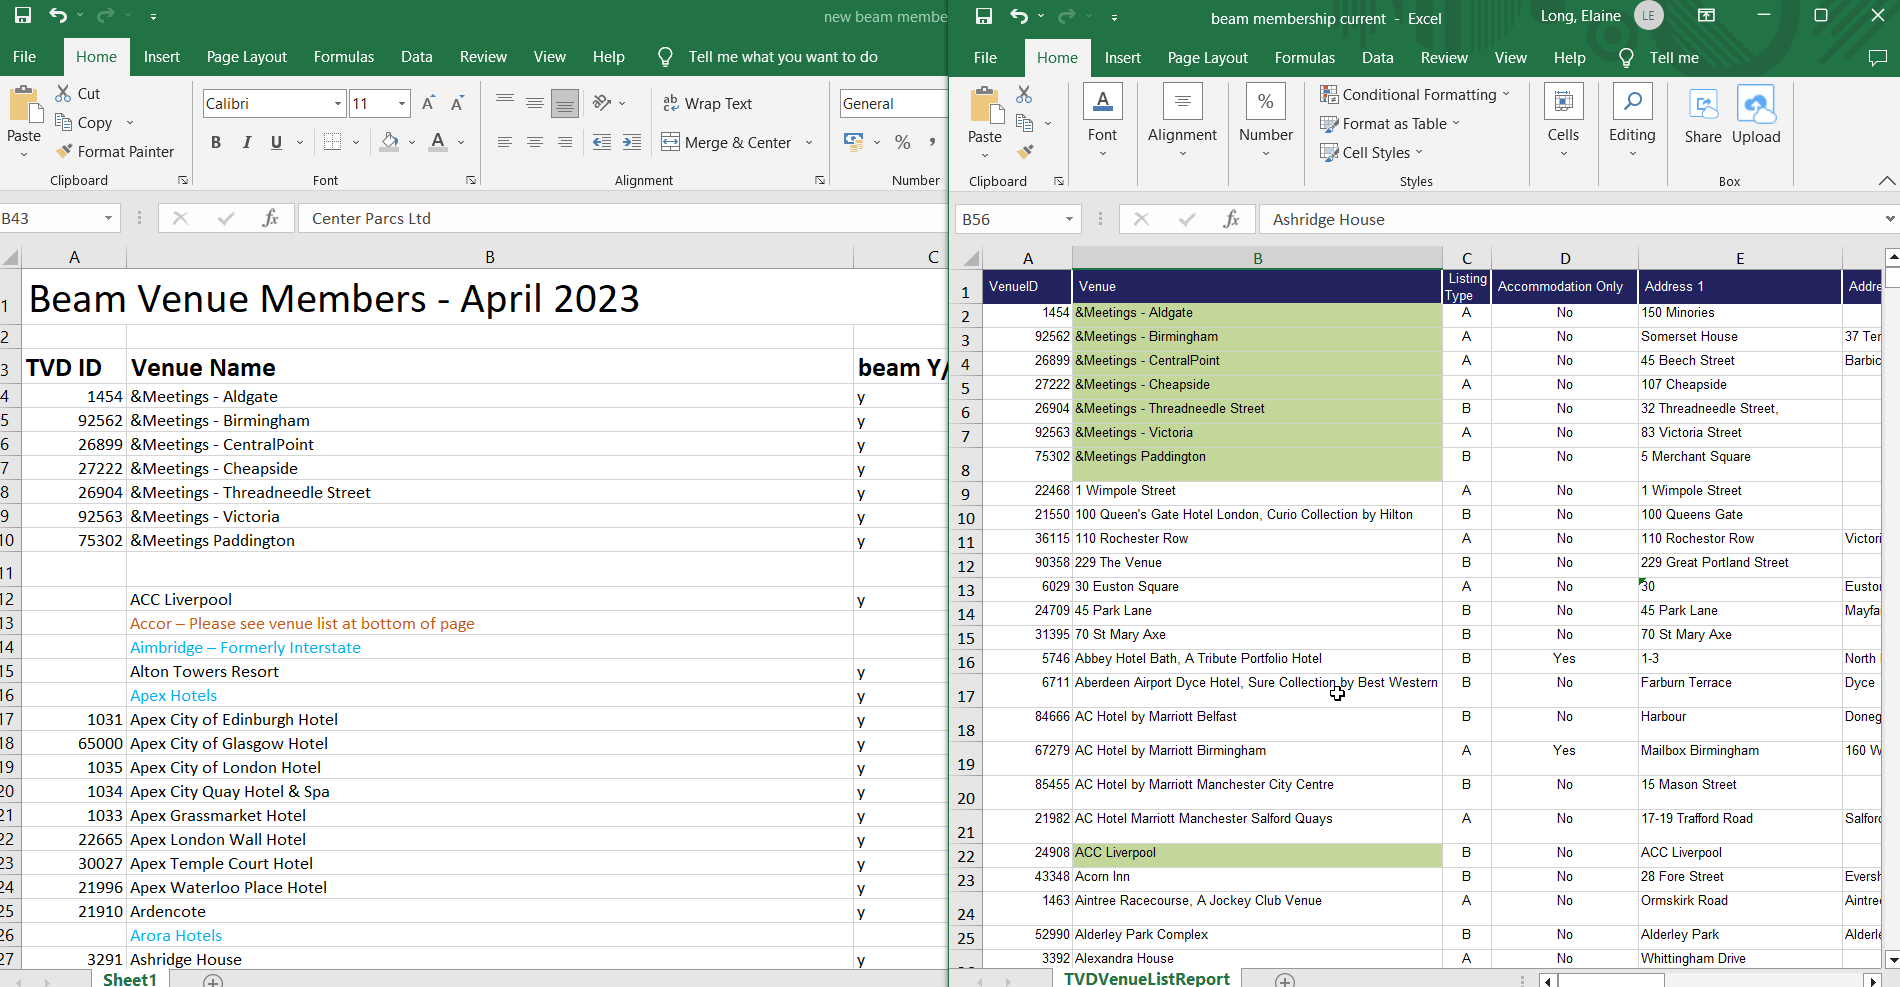Click Alignment group button in right window
The image size is (1900, 987).
click(x=1182, y=120)
